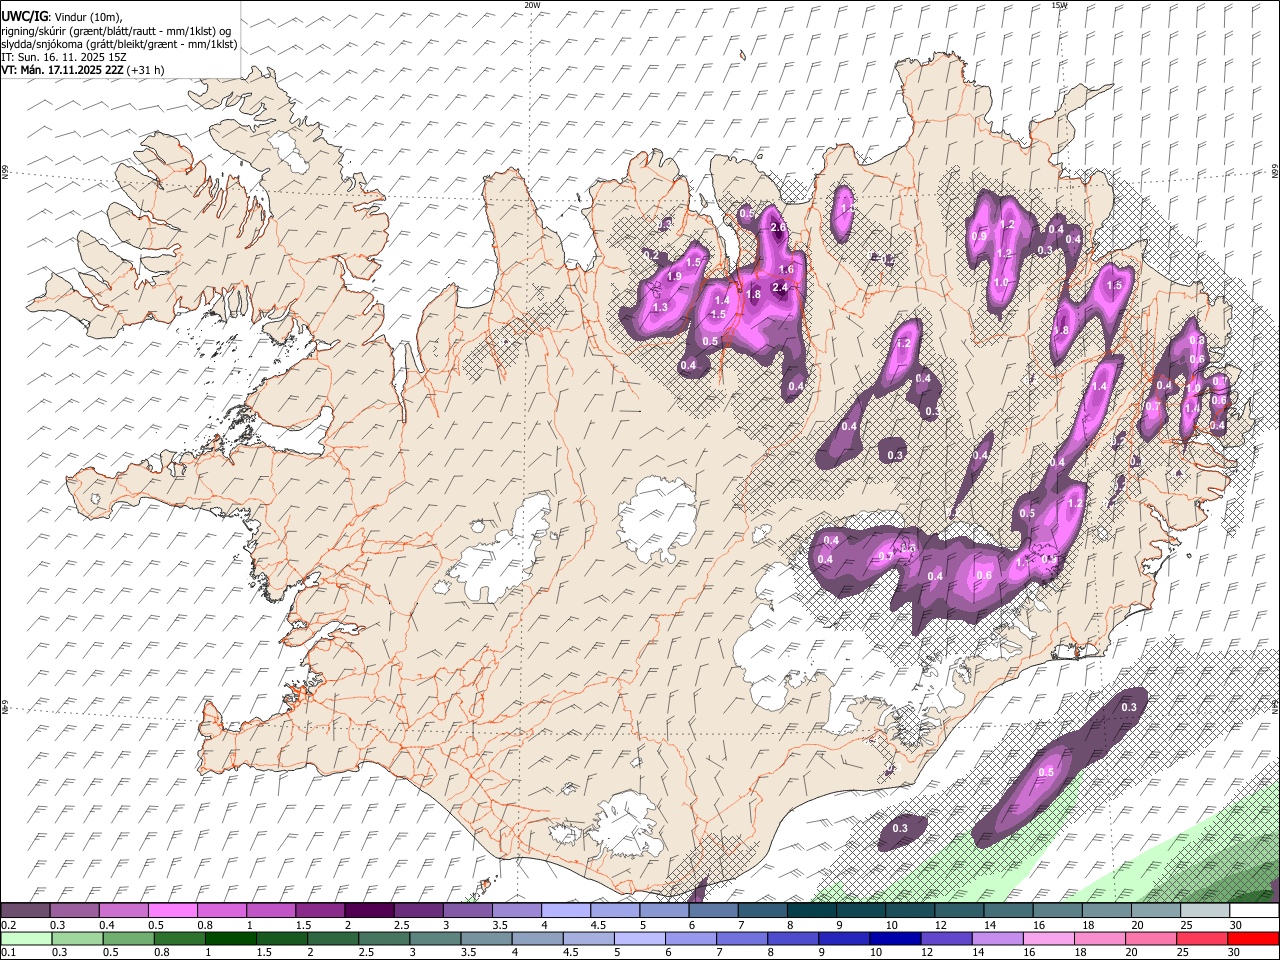Select the 'IT: Sun. 16. 11. 2025 15Z' line
The height and width of the screenshot is (960, 1280).
pos(64,57)
